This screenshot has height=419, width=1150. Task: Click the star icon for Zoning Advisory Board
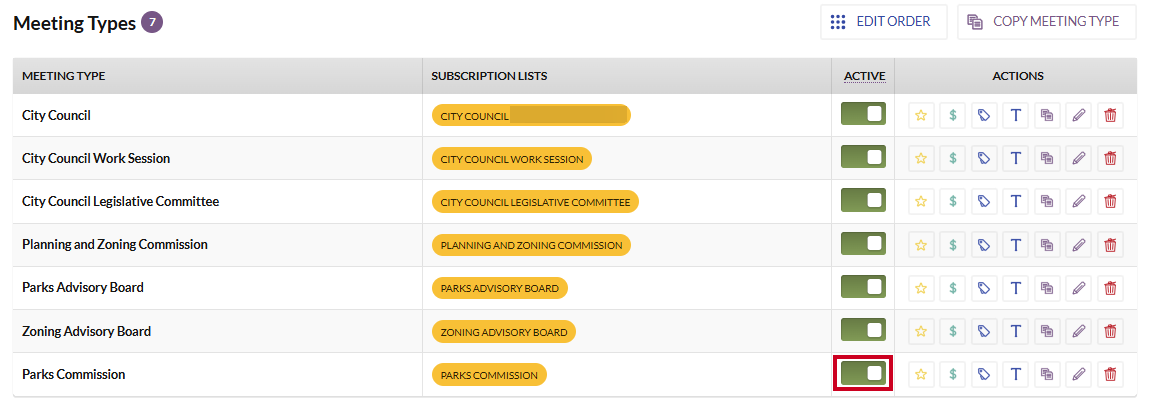[x=921, y=331]
